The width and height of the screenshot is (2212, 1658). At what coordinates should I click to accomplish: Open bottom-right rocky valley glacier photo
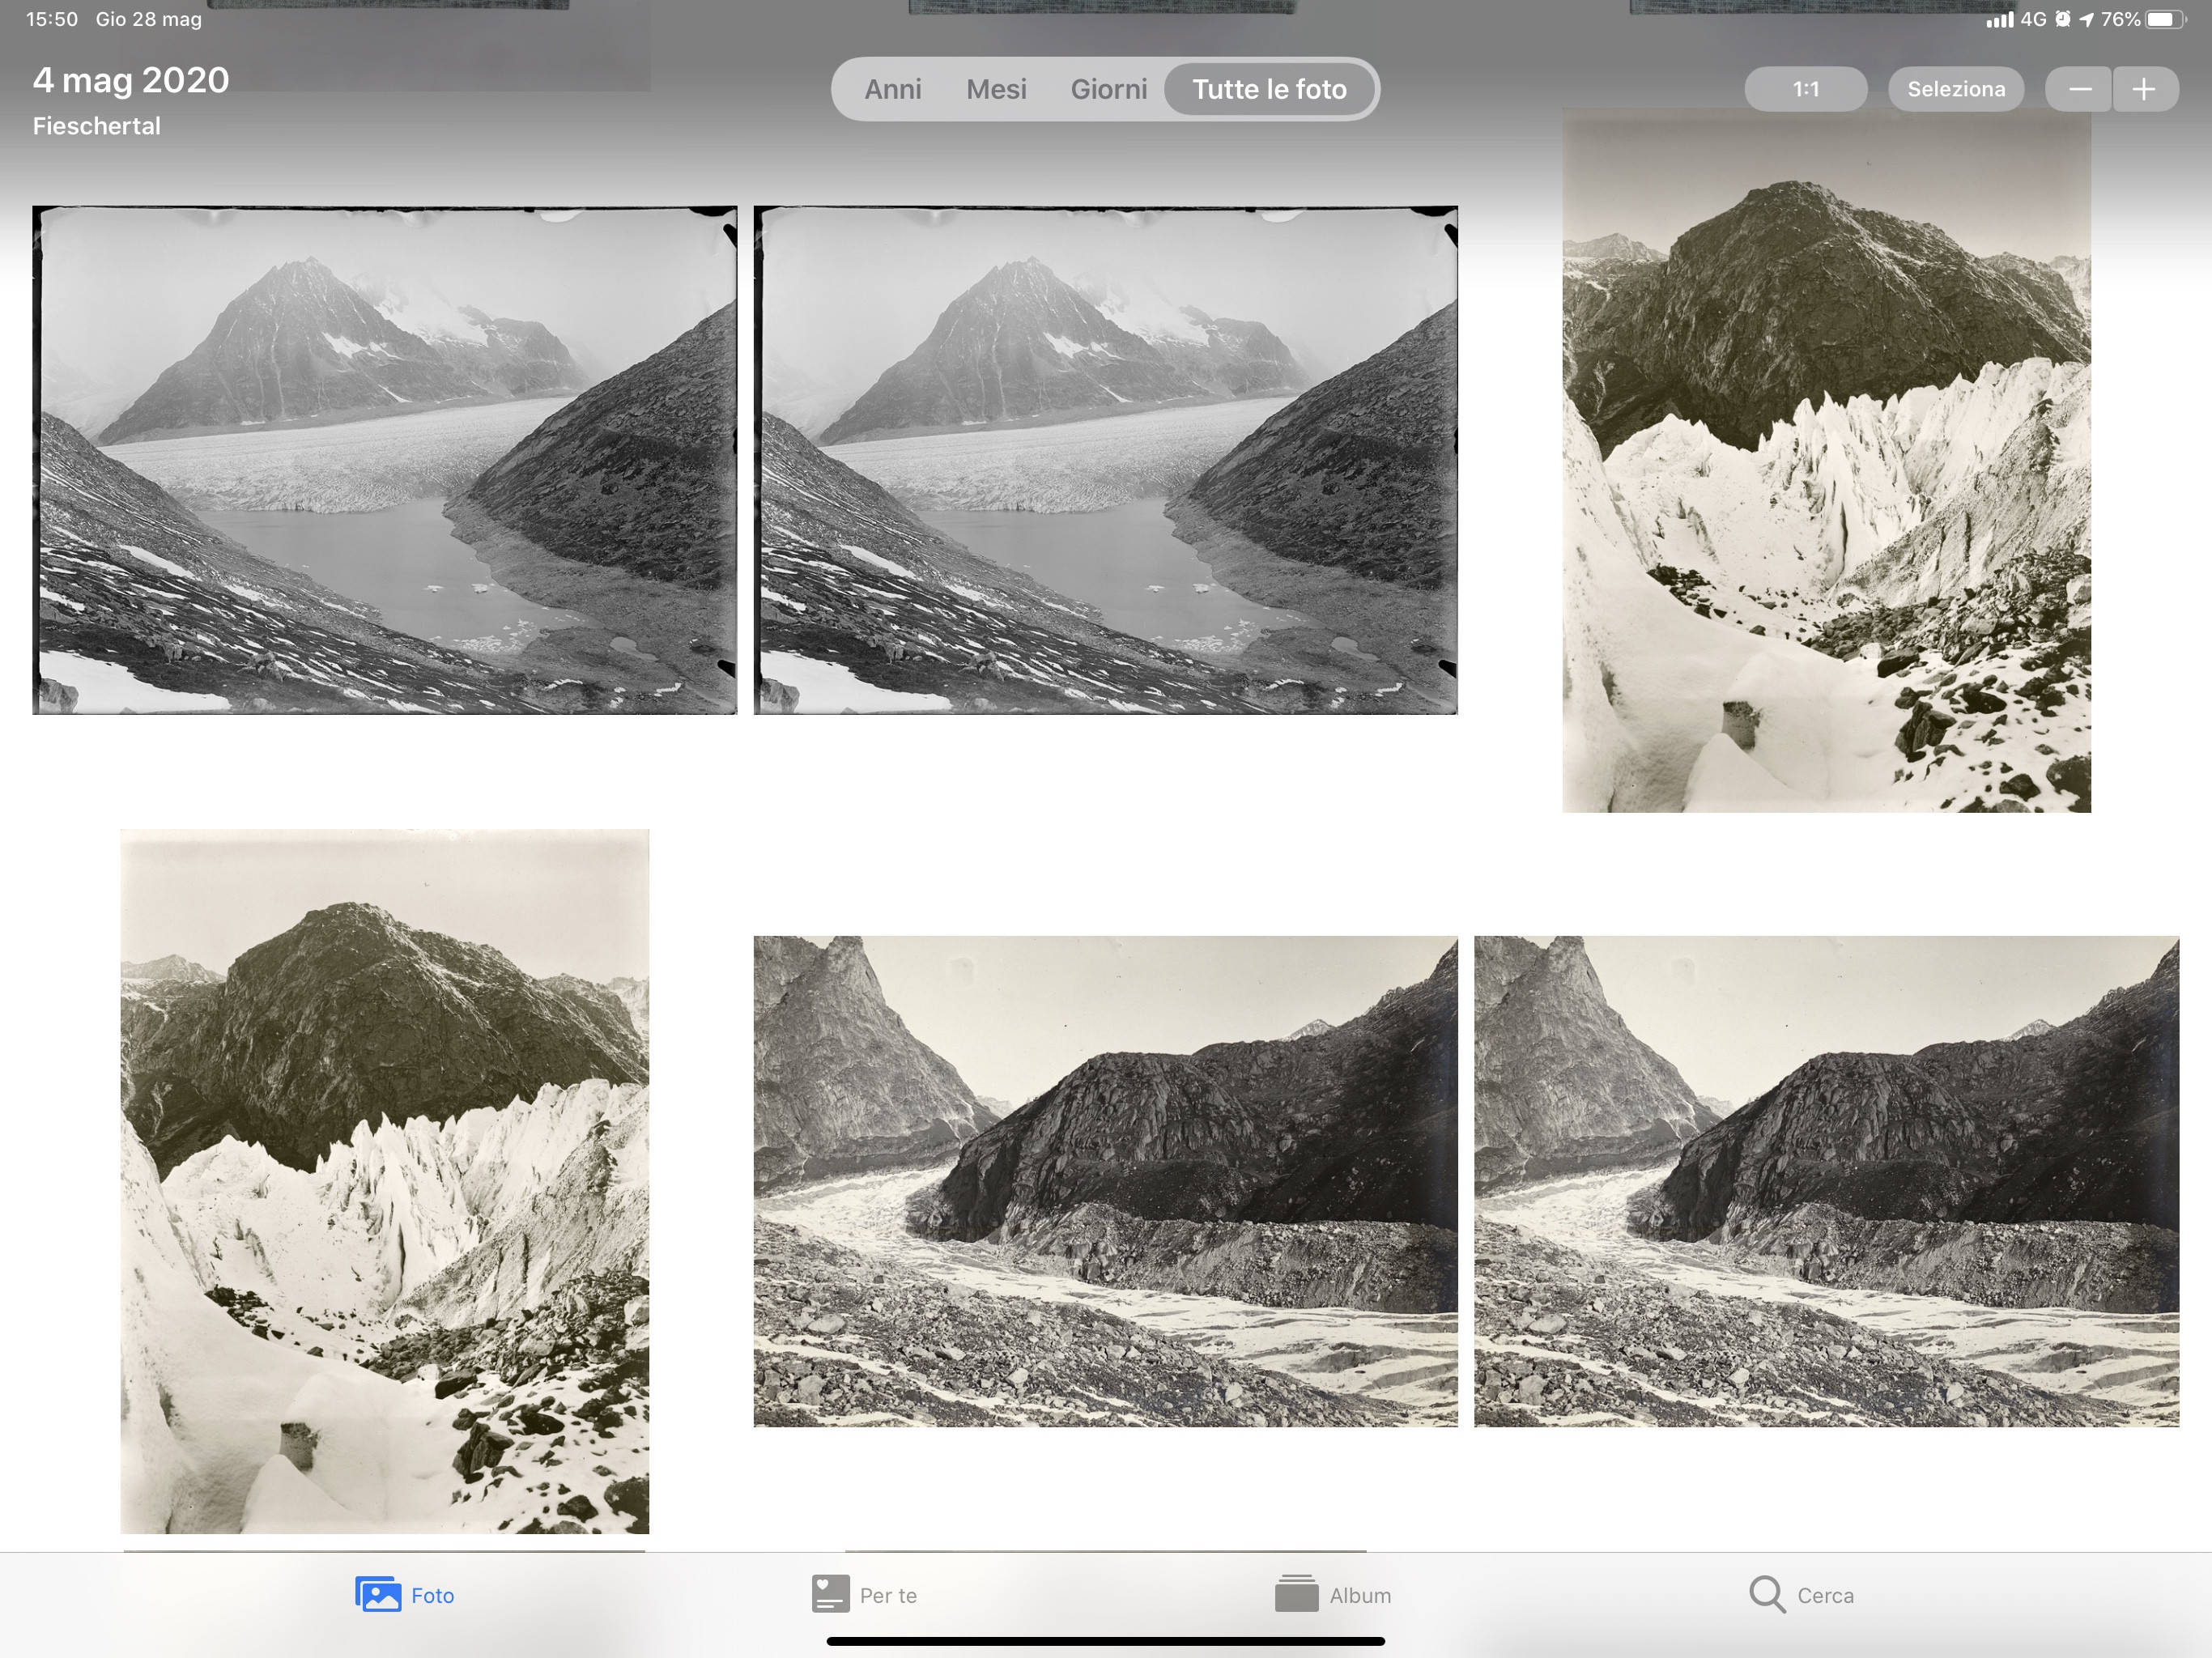point(1826,1180)
